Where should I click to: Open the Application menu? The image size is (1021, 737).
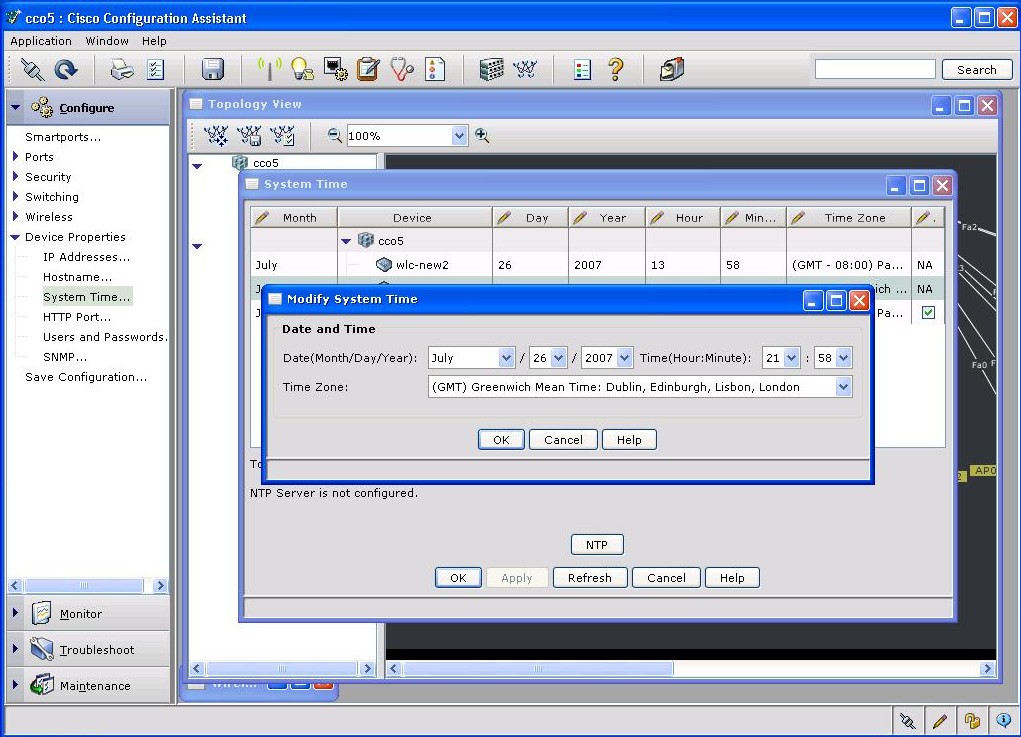click(41, 41)
